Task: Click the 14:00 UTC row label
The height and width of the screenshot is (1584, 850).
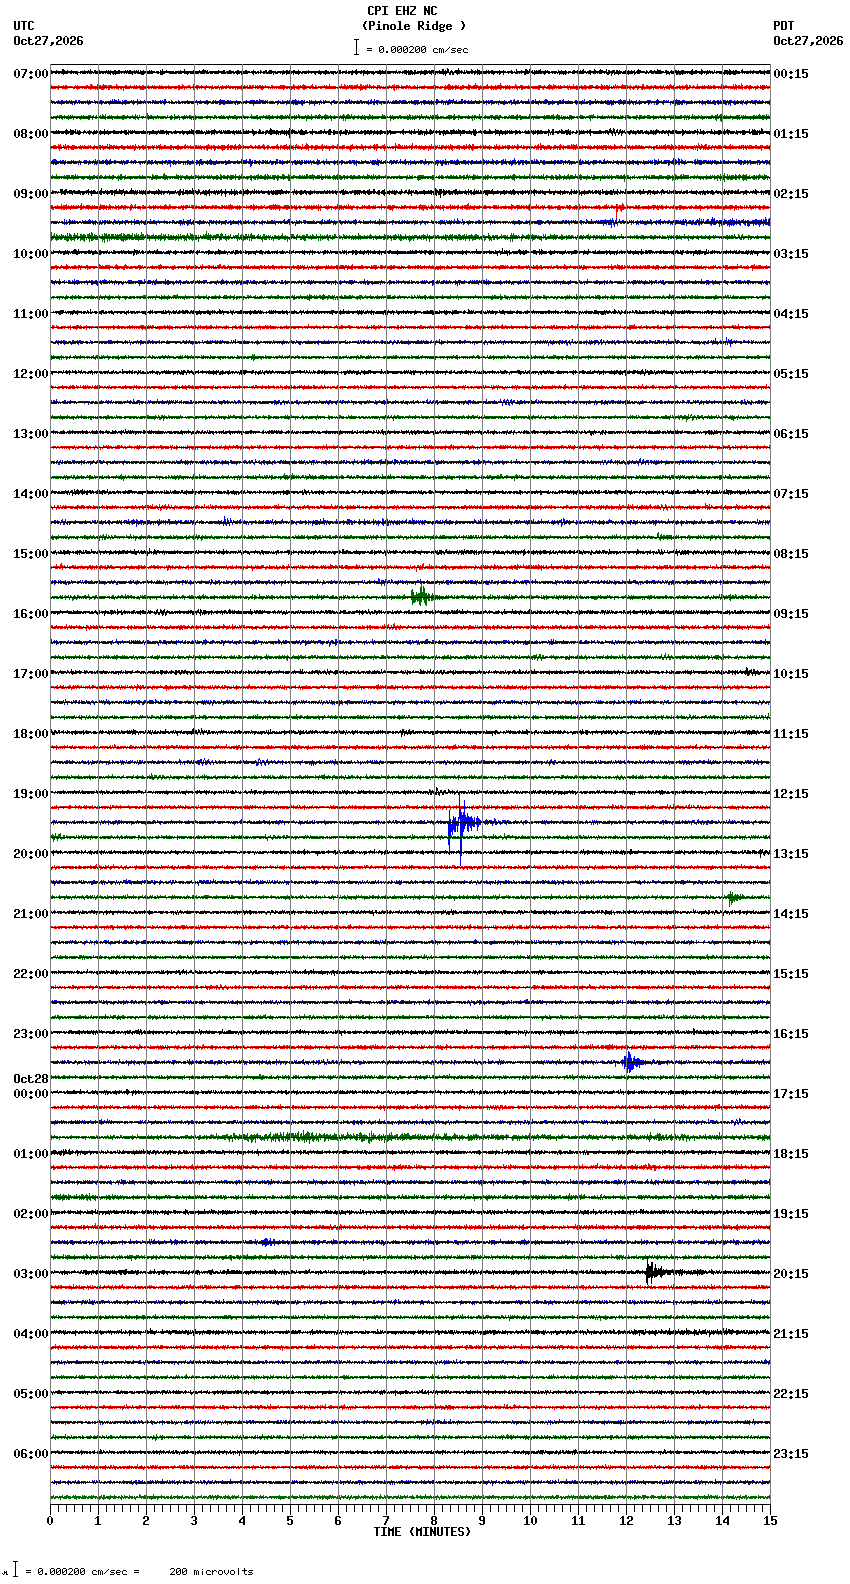Action: pyautogui.click(x=31, y=494)
